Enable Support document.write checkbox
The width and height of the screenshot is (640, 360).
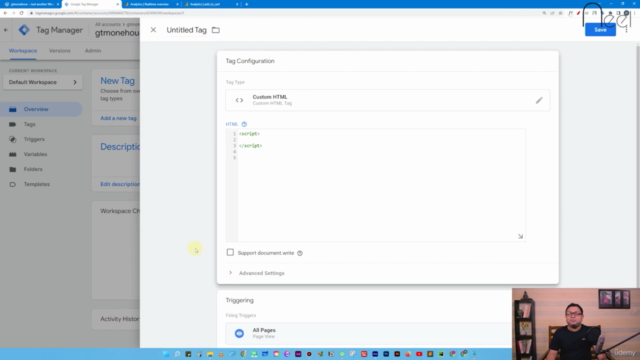230,252
